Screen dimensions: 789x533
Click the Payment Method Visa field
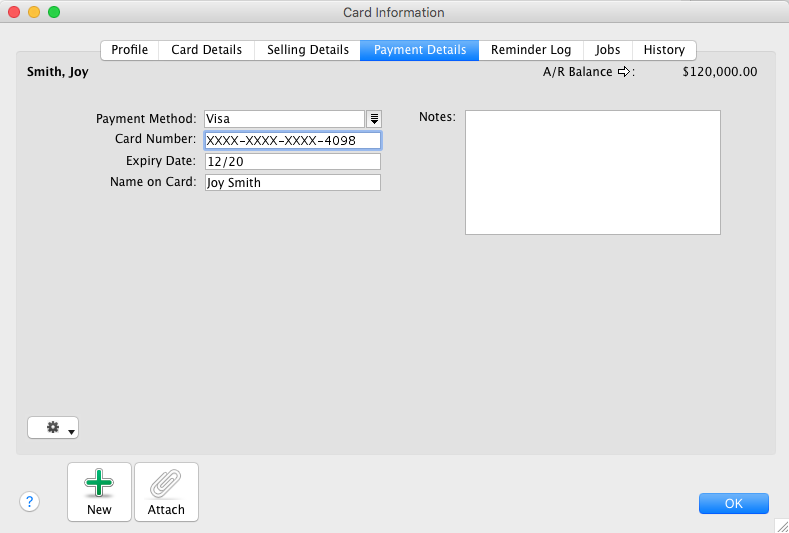click(284, 119)
